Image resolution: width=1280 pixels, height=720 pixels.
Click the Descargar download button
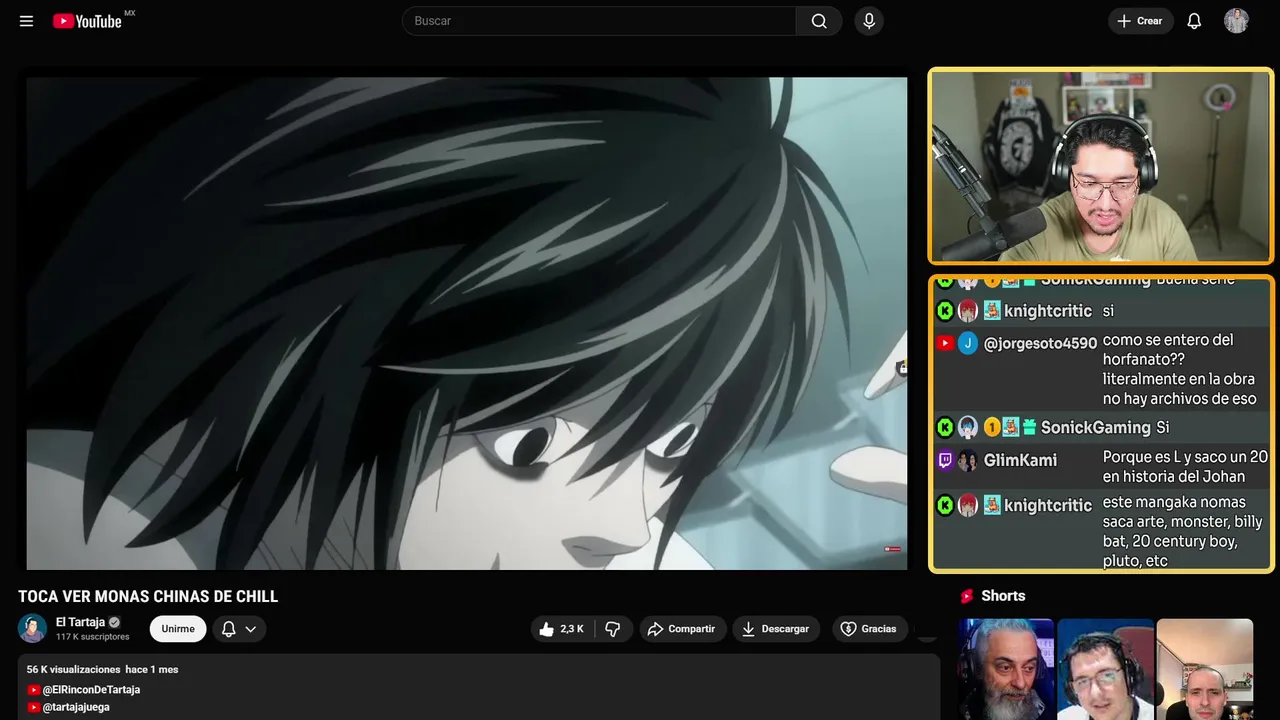[x=776, y=629]
